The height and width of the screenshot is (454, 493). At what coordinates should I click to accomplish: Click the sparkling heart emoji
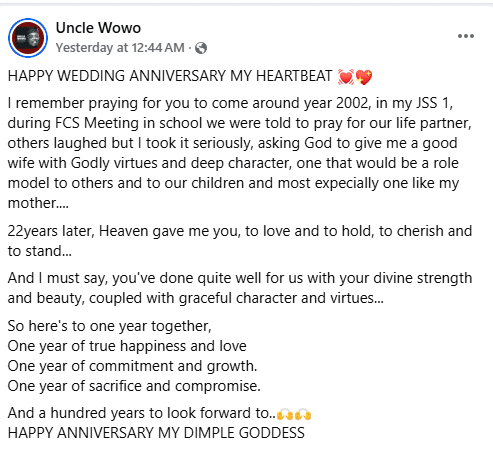point(364,77)
